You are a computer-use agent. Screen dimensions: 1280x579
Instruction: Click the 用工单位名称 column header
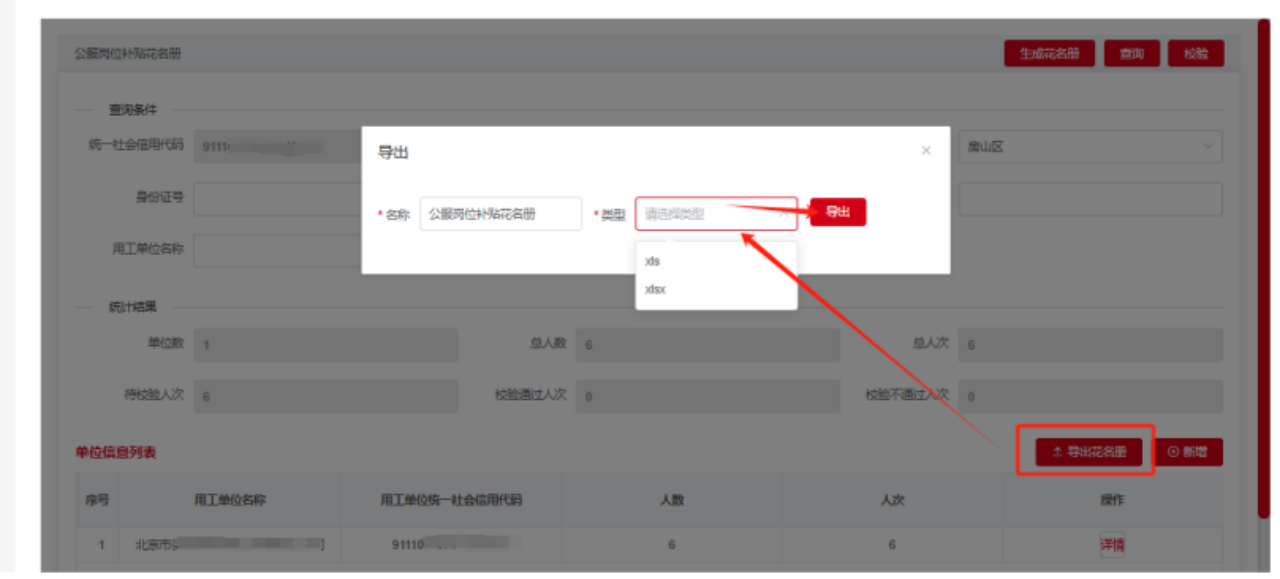click(229, 500)
